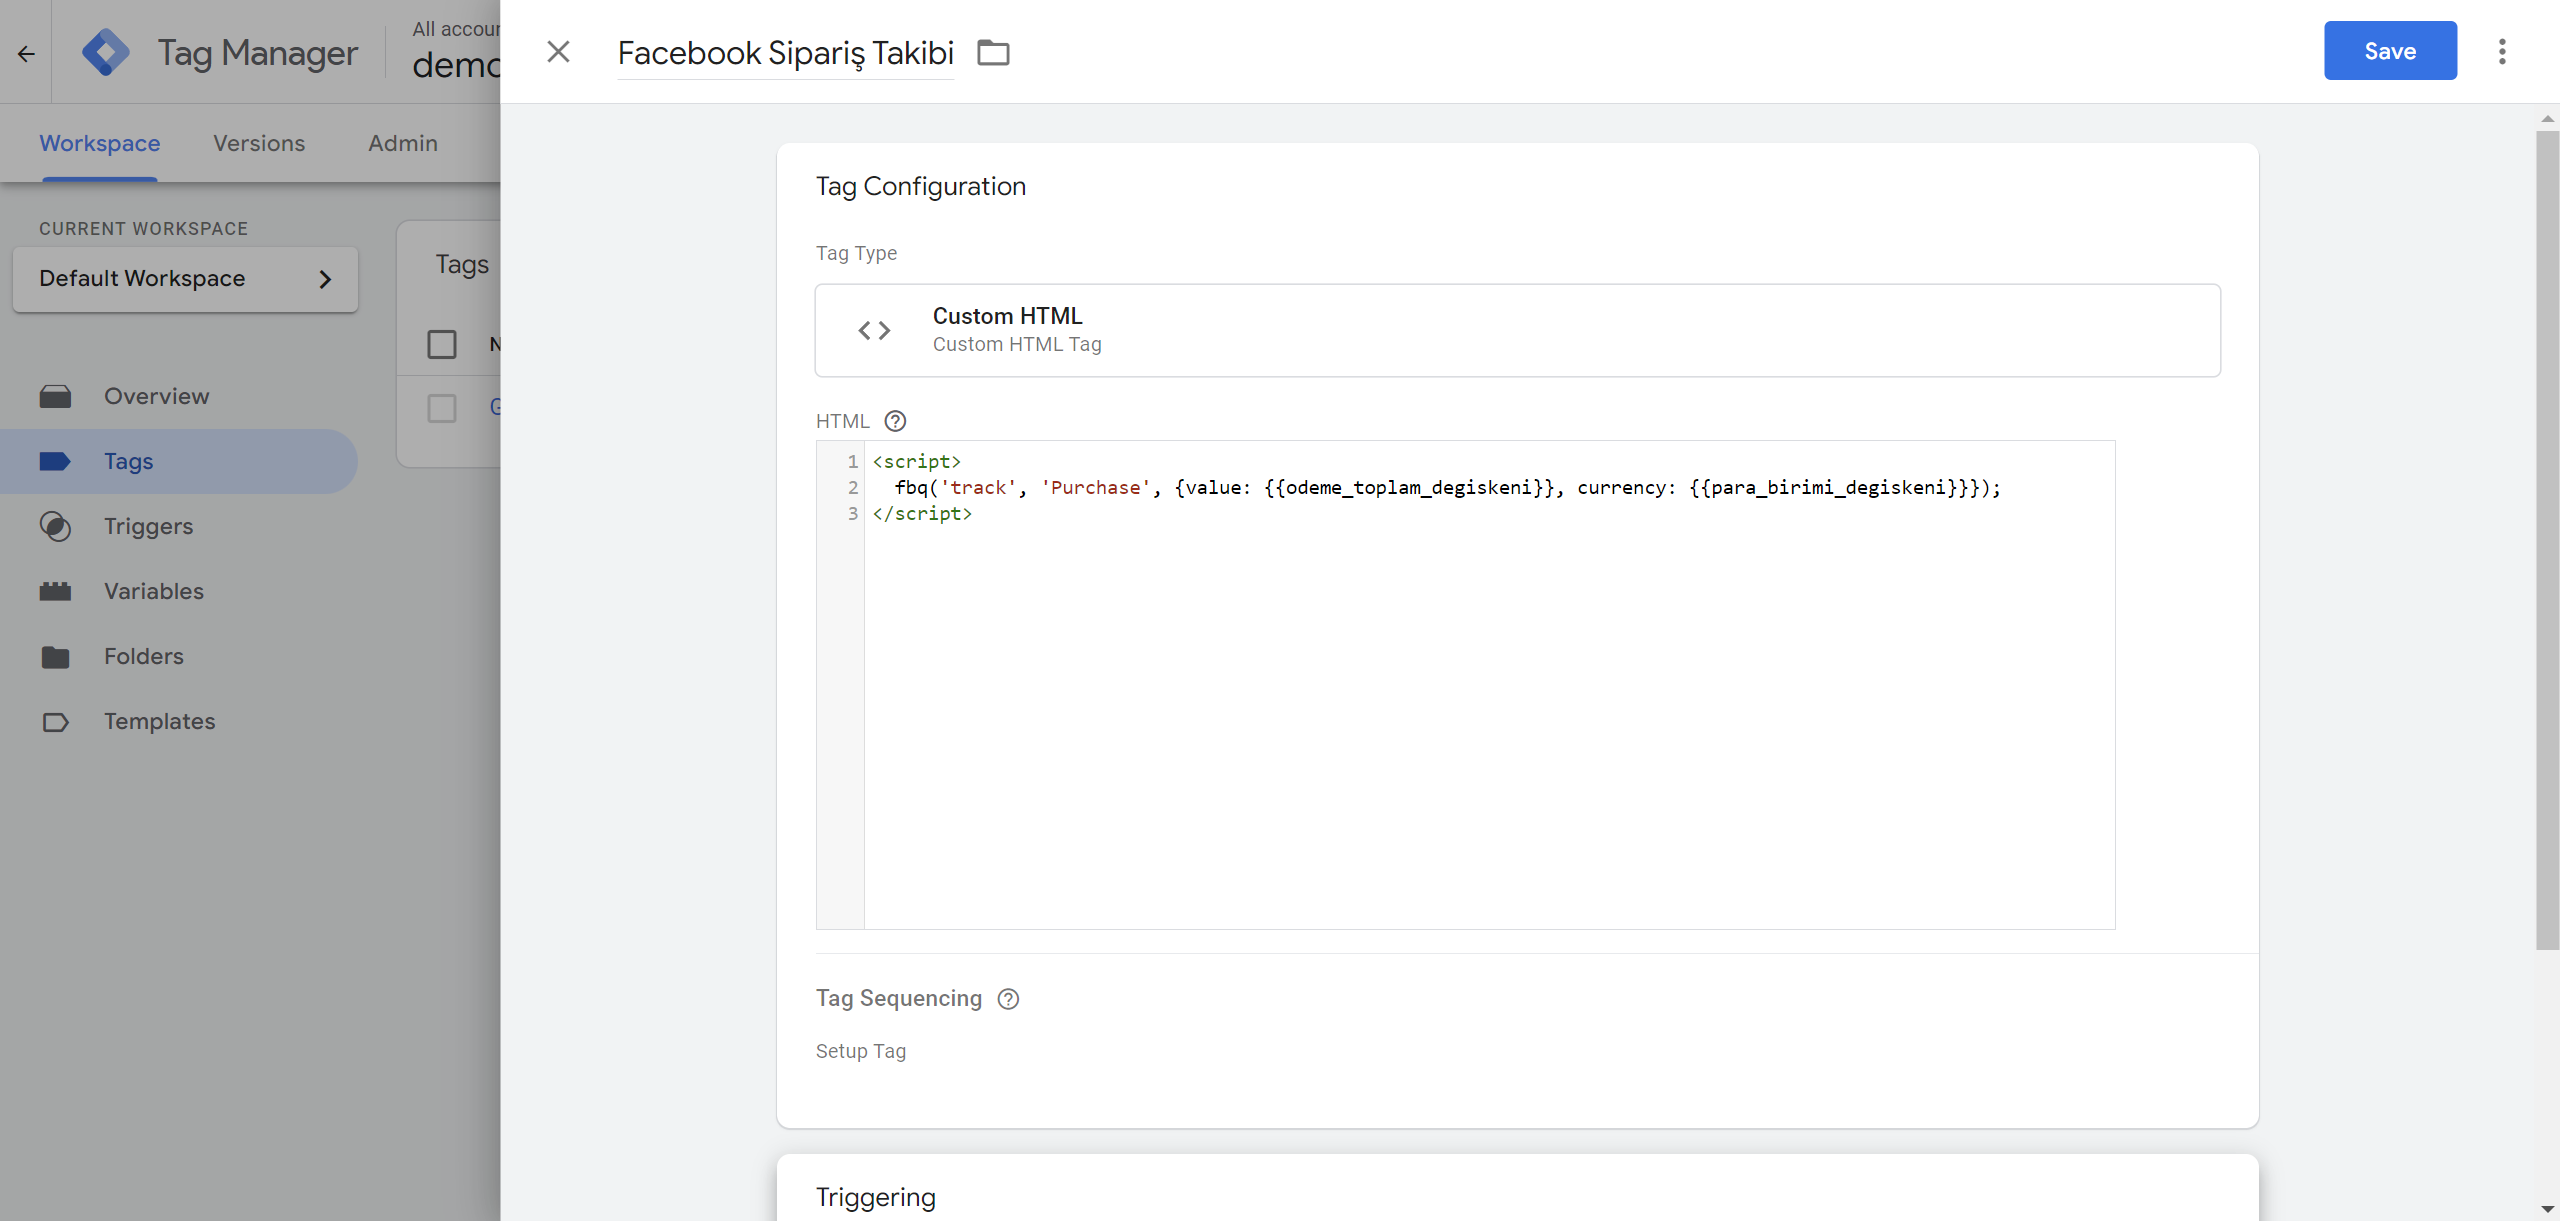Open the Tag Sequencing help icon
The height and width of the screenshot is (1221, 2560).
(x=1008, y=999)
